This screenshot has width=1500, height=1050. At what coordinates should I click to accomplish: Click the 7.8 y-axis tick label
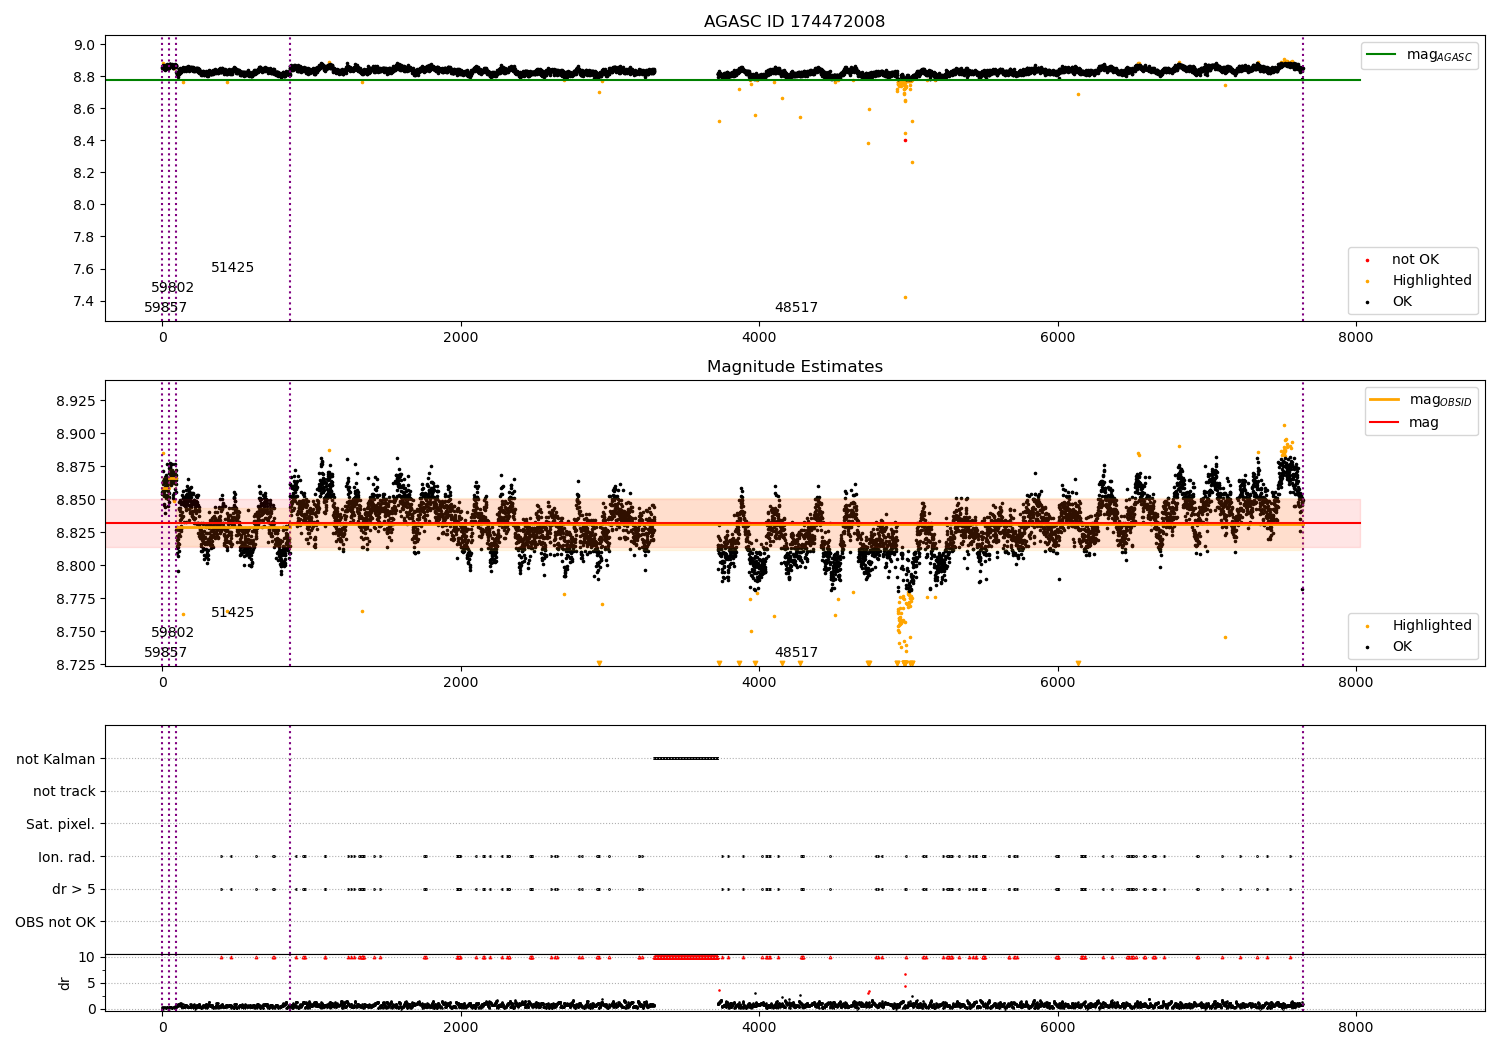click(86, 237)
